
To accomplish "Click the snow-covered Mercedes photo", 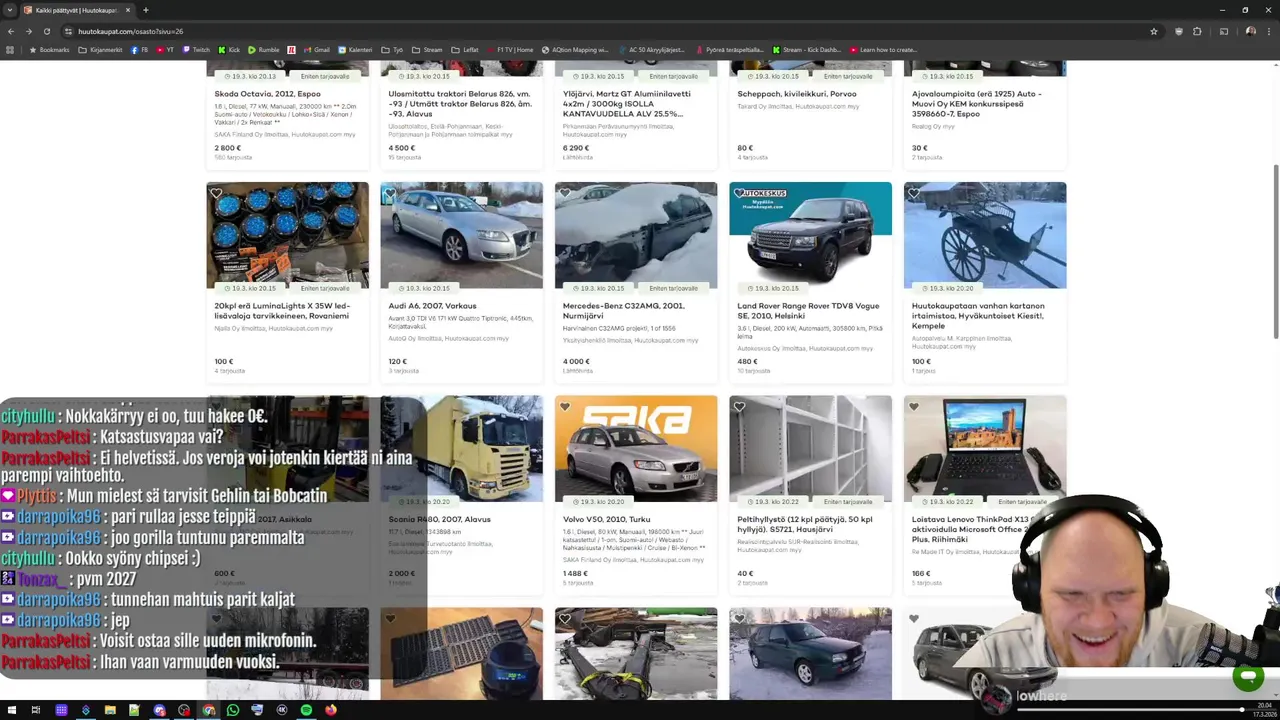I will (636, 234).
